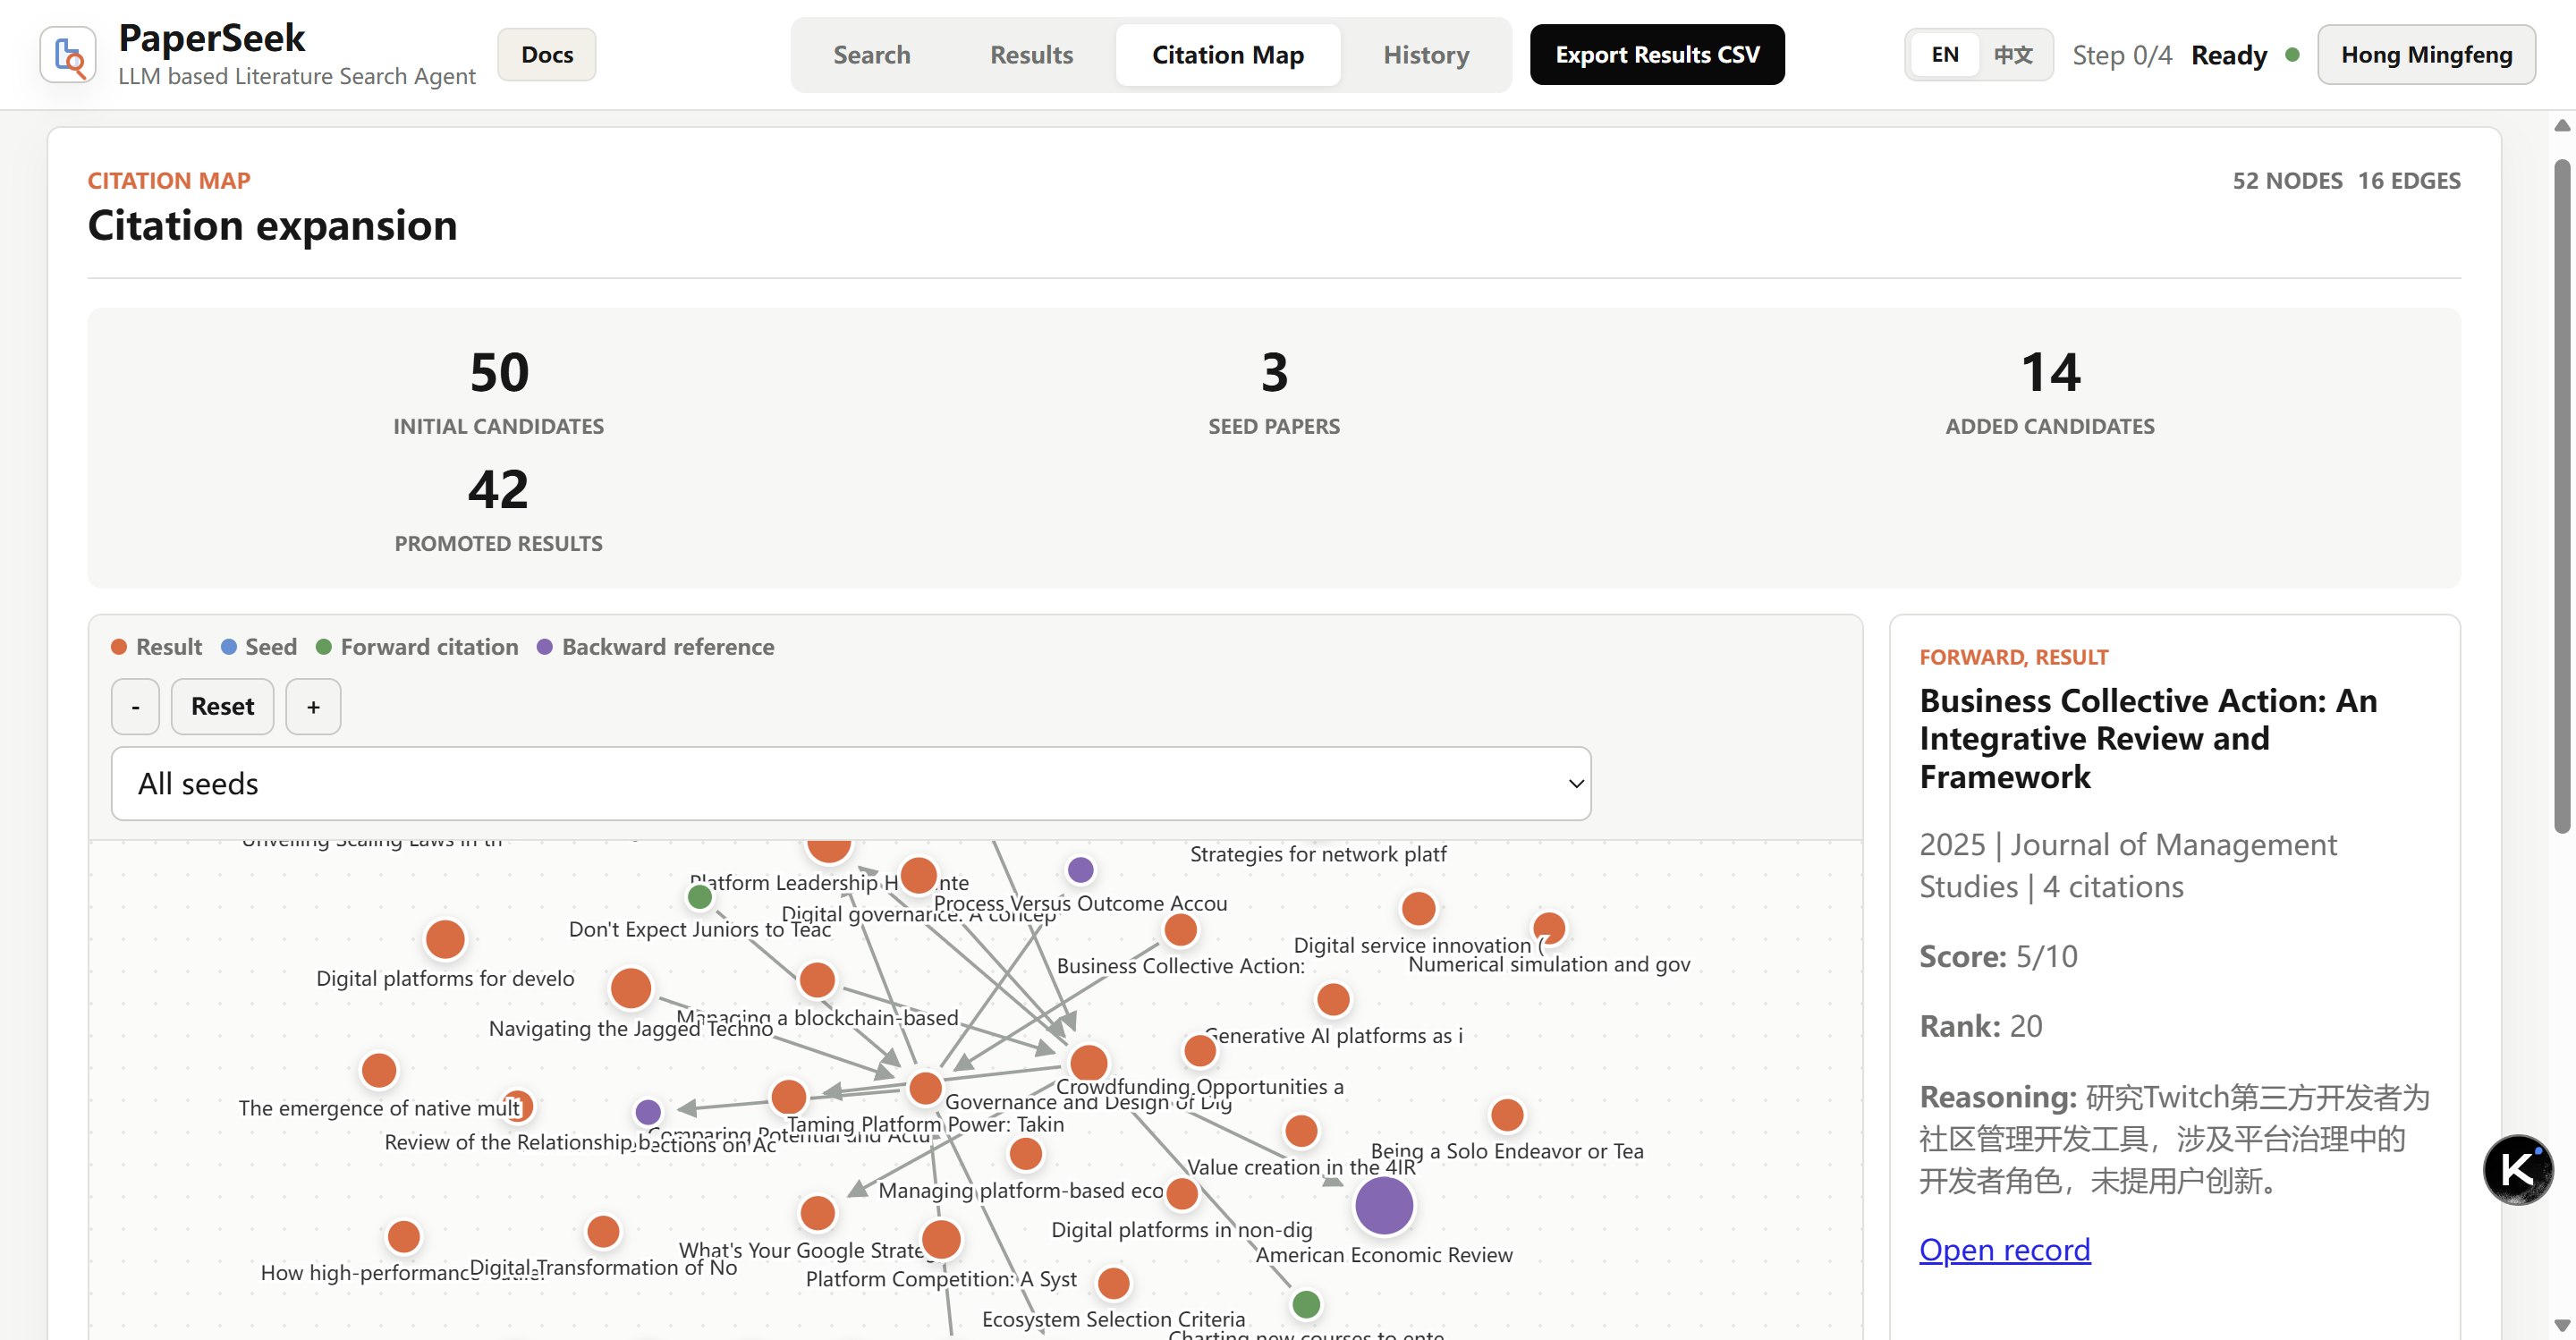Click the 14 Added Candidates stat

2050,391
